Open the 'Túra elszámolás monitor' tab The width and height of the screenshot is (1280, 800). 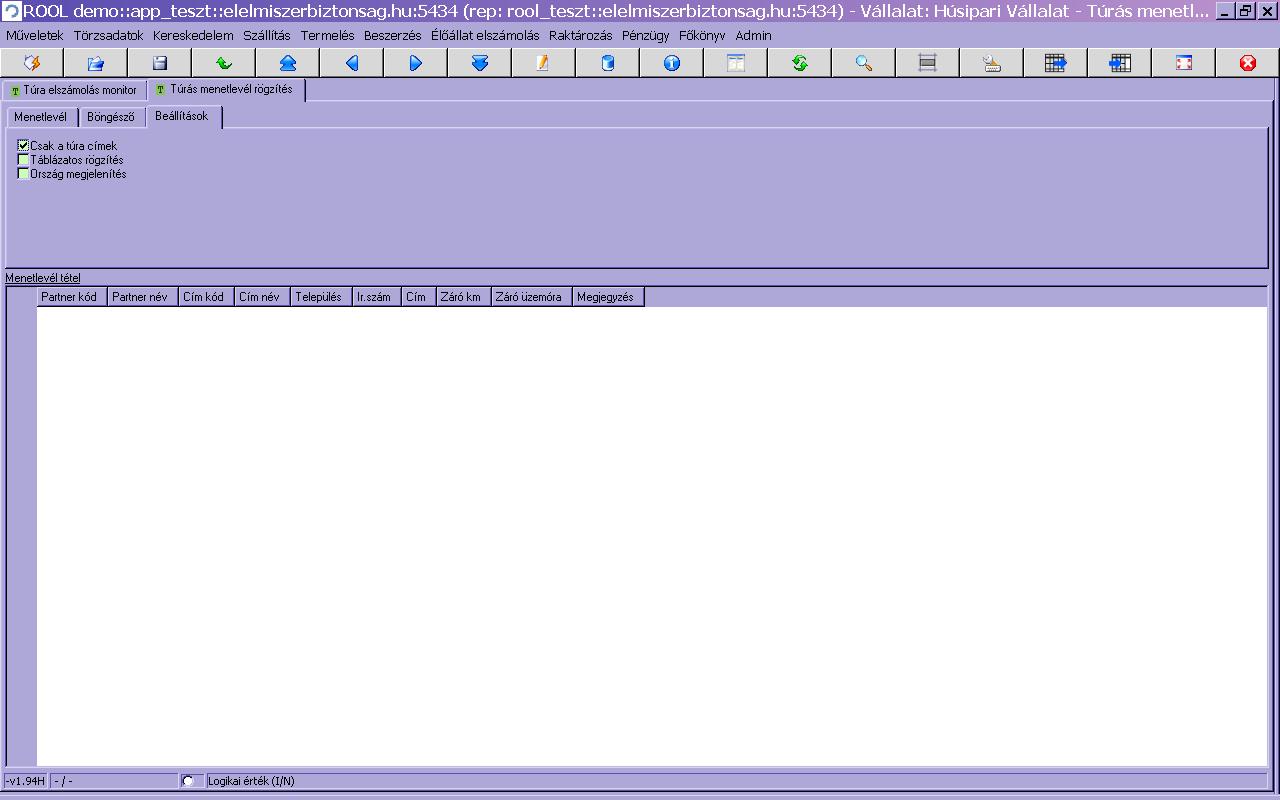pyautogui.click(x=74, y=90)
